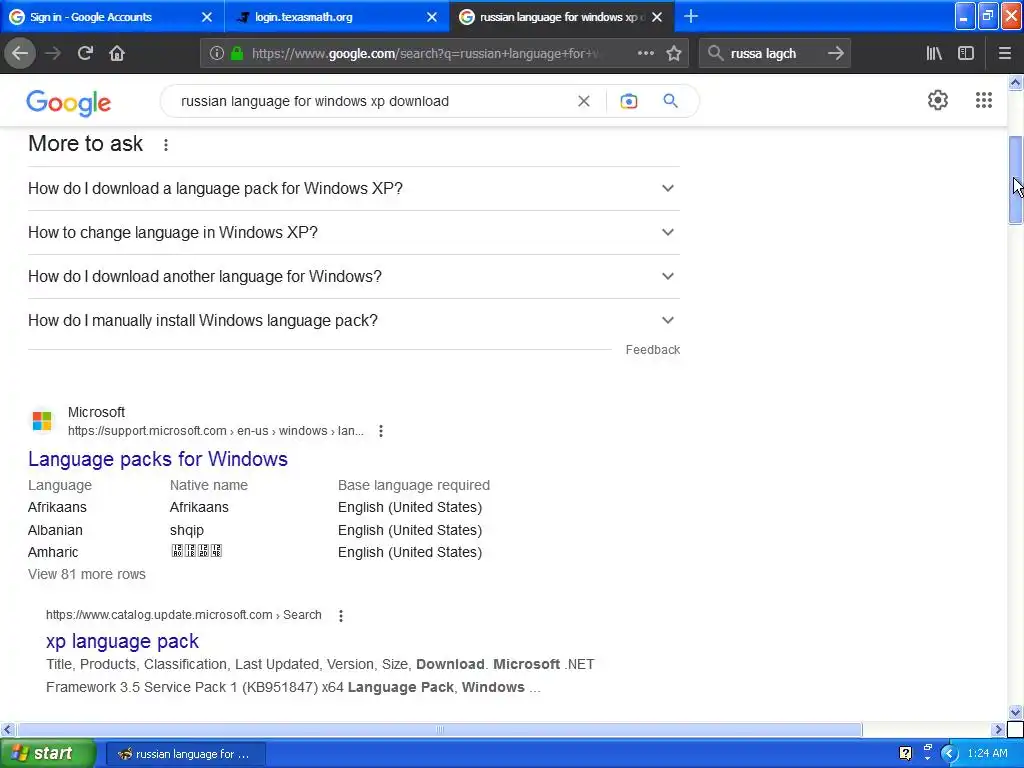Close the login.texasmath.org tab

[432, 17]
